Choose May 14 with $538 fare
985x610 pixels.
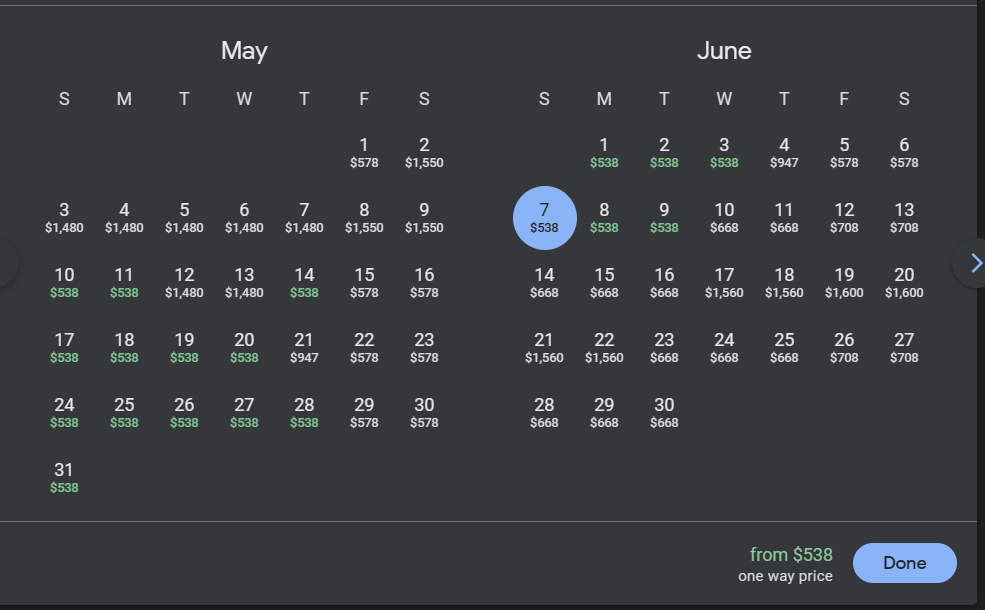(304, 282)
